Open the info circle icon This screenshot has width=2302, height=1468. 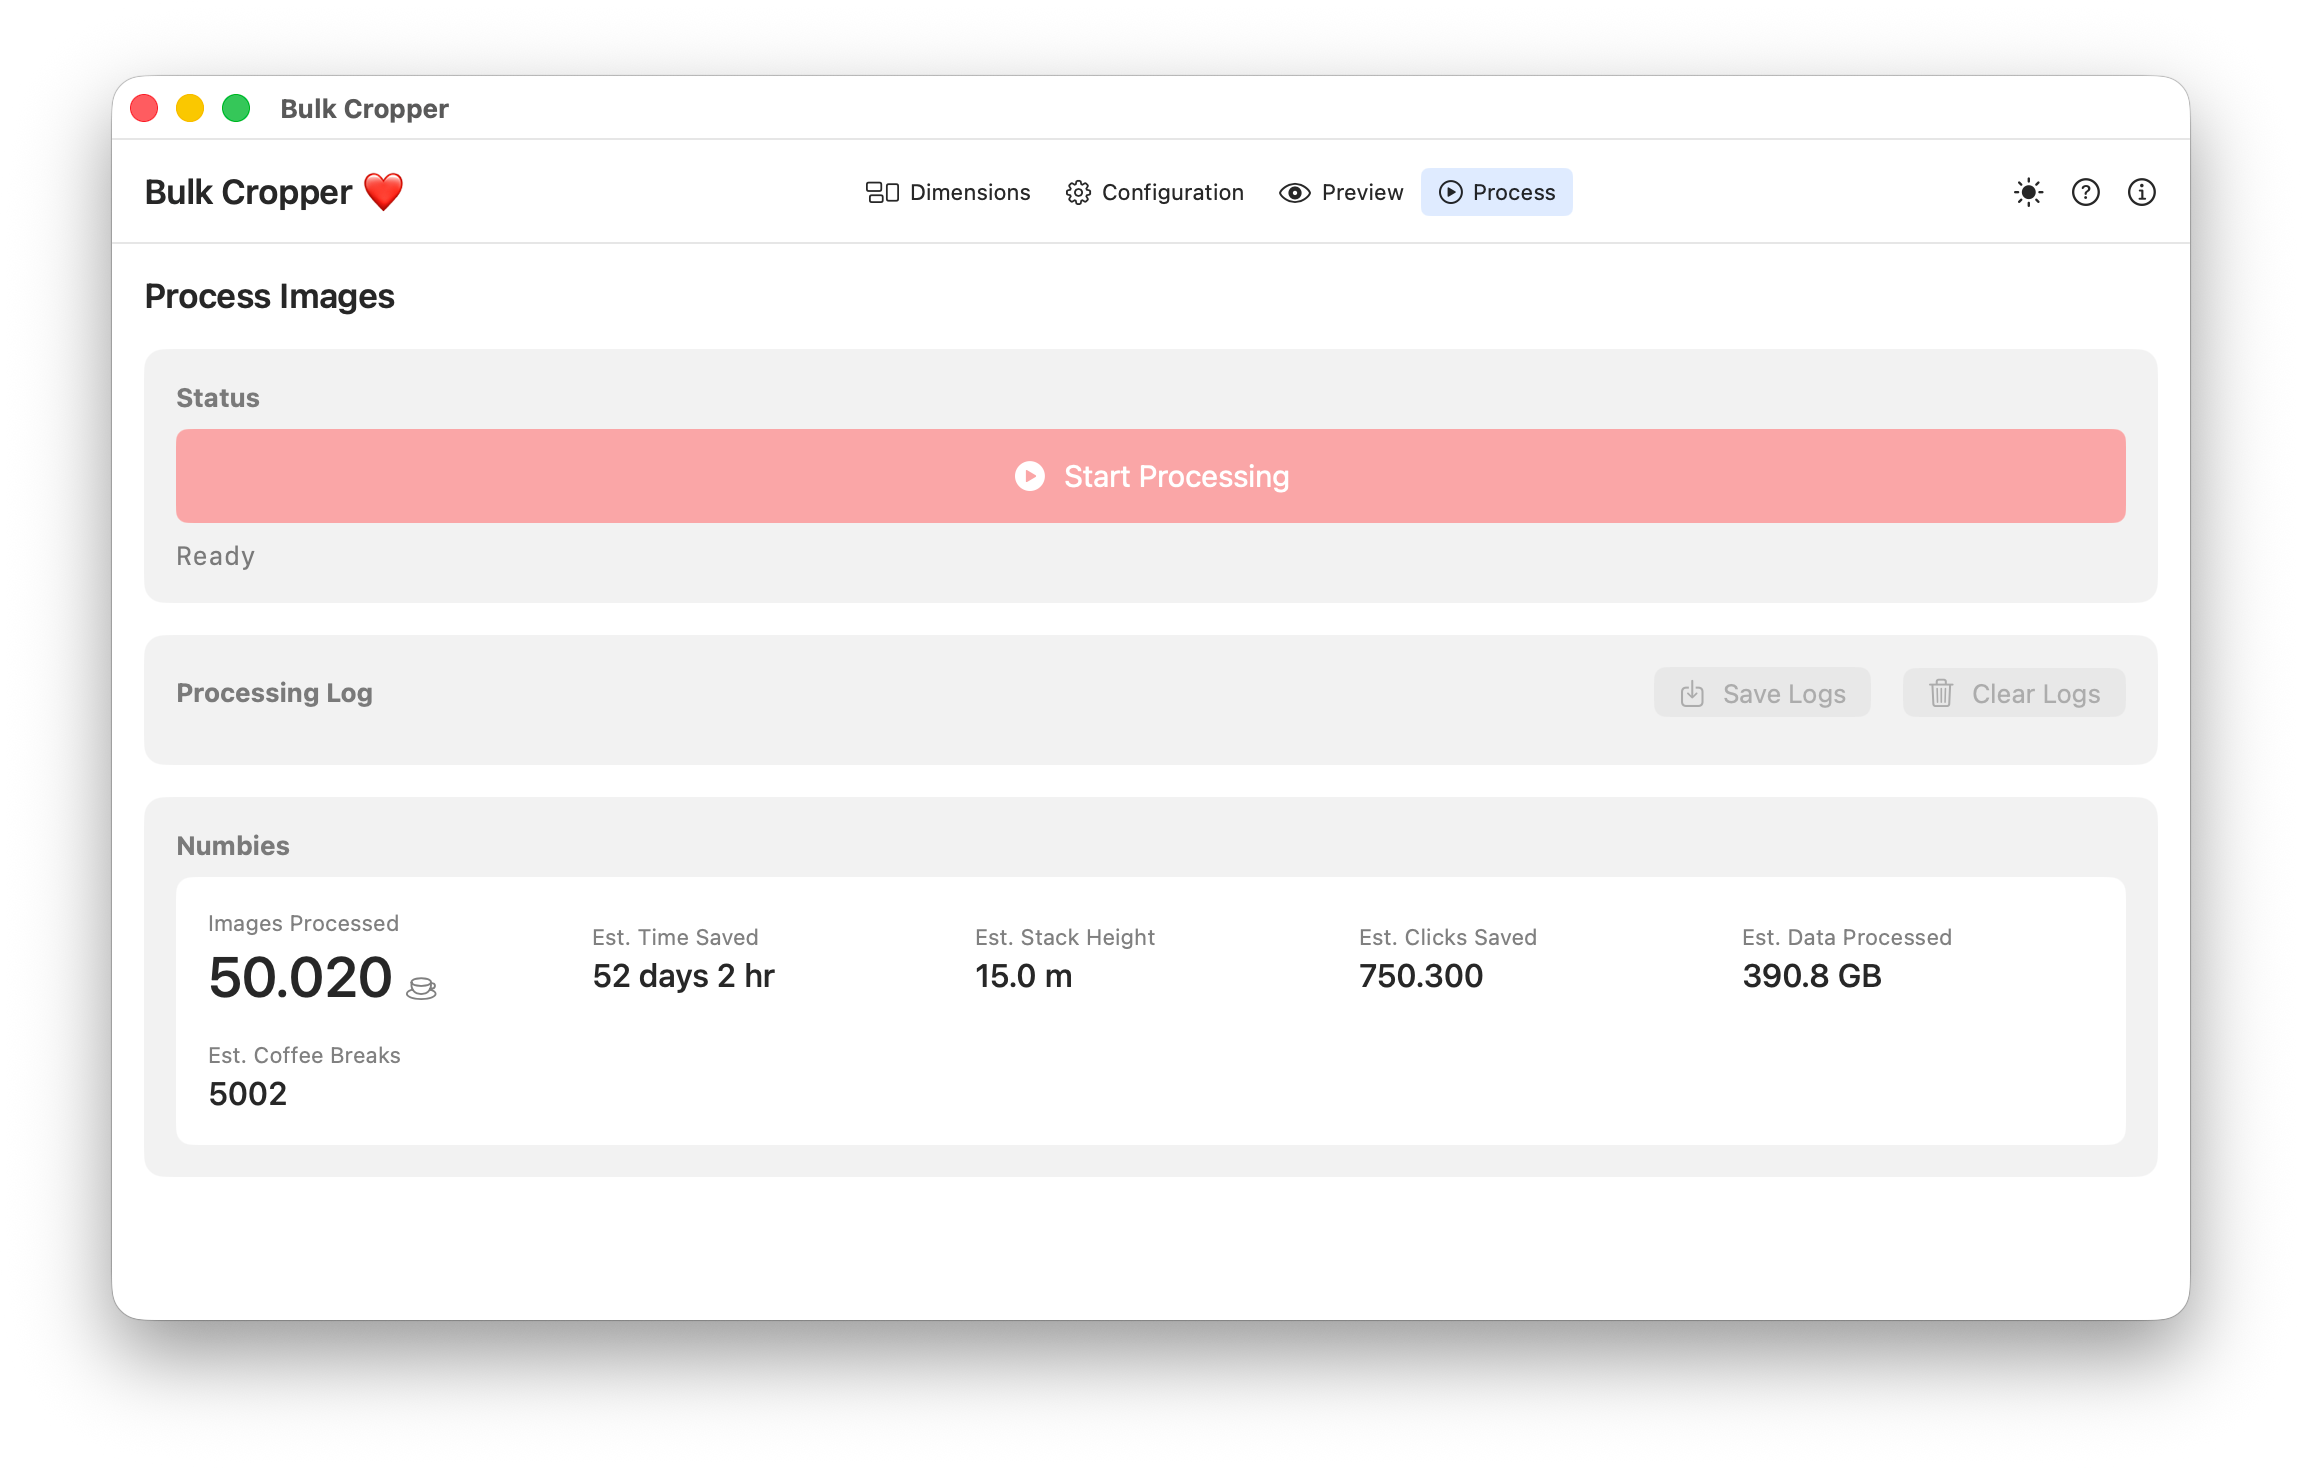point(2141,192)
